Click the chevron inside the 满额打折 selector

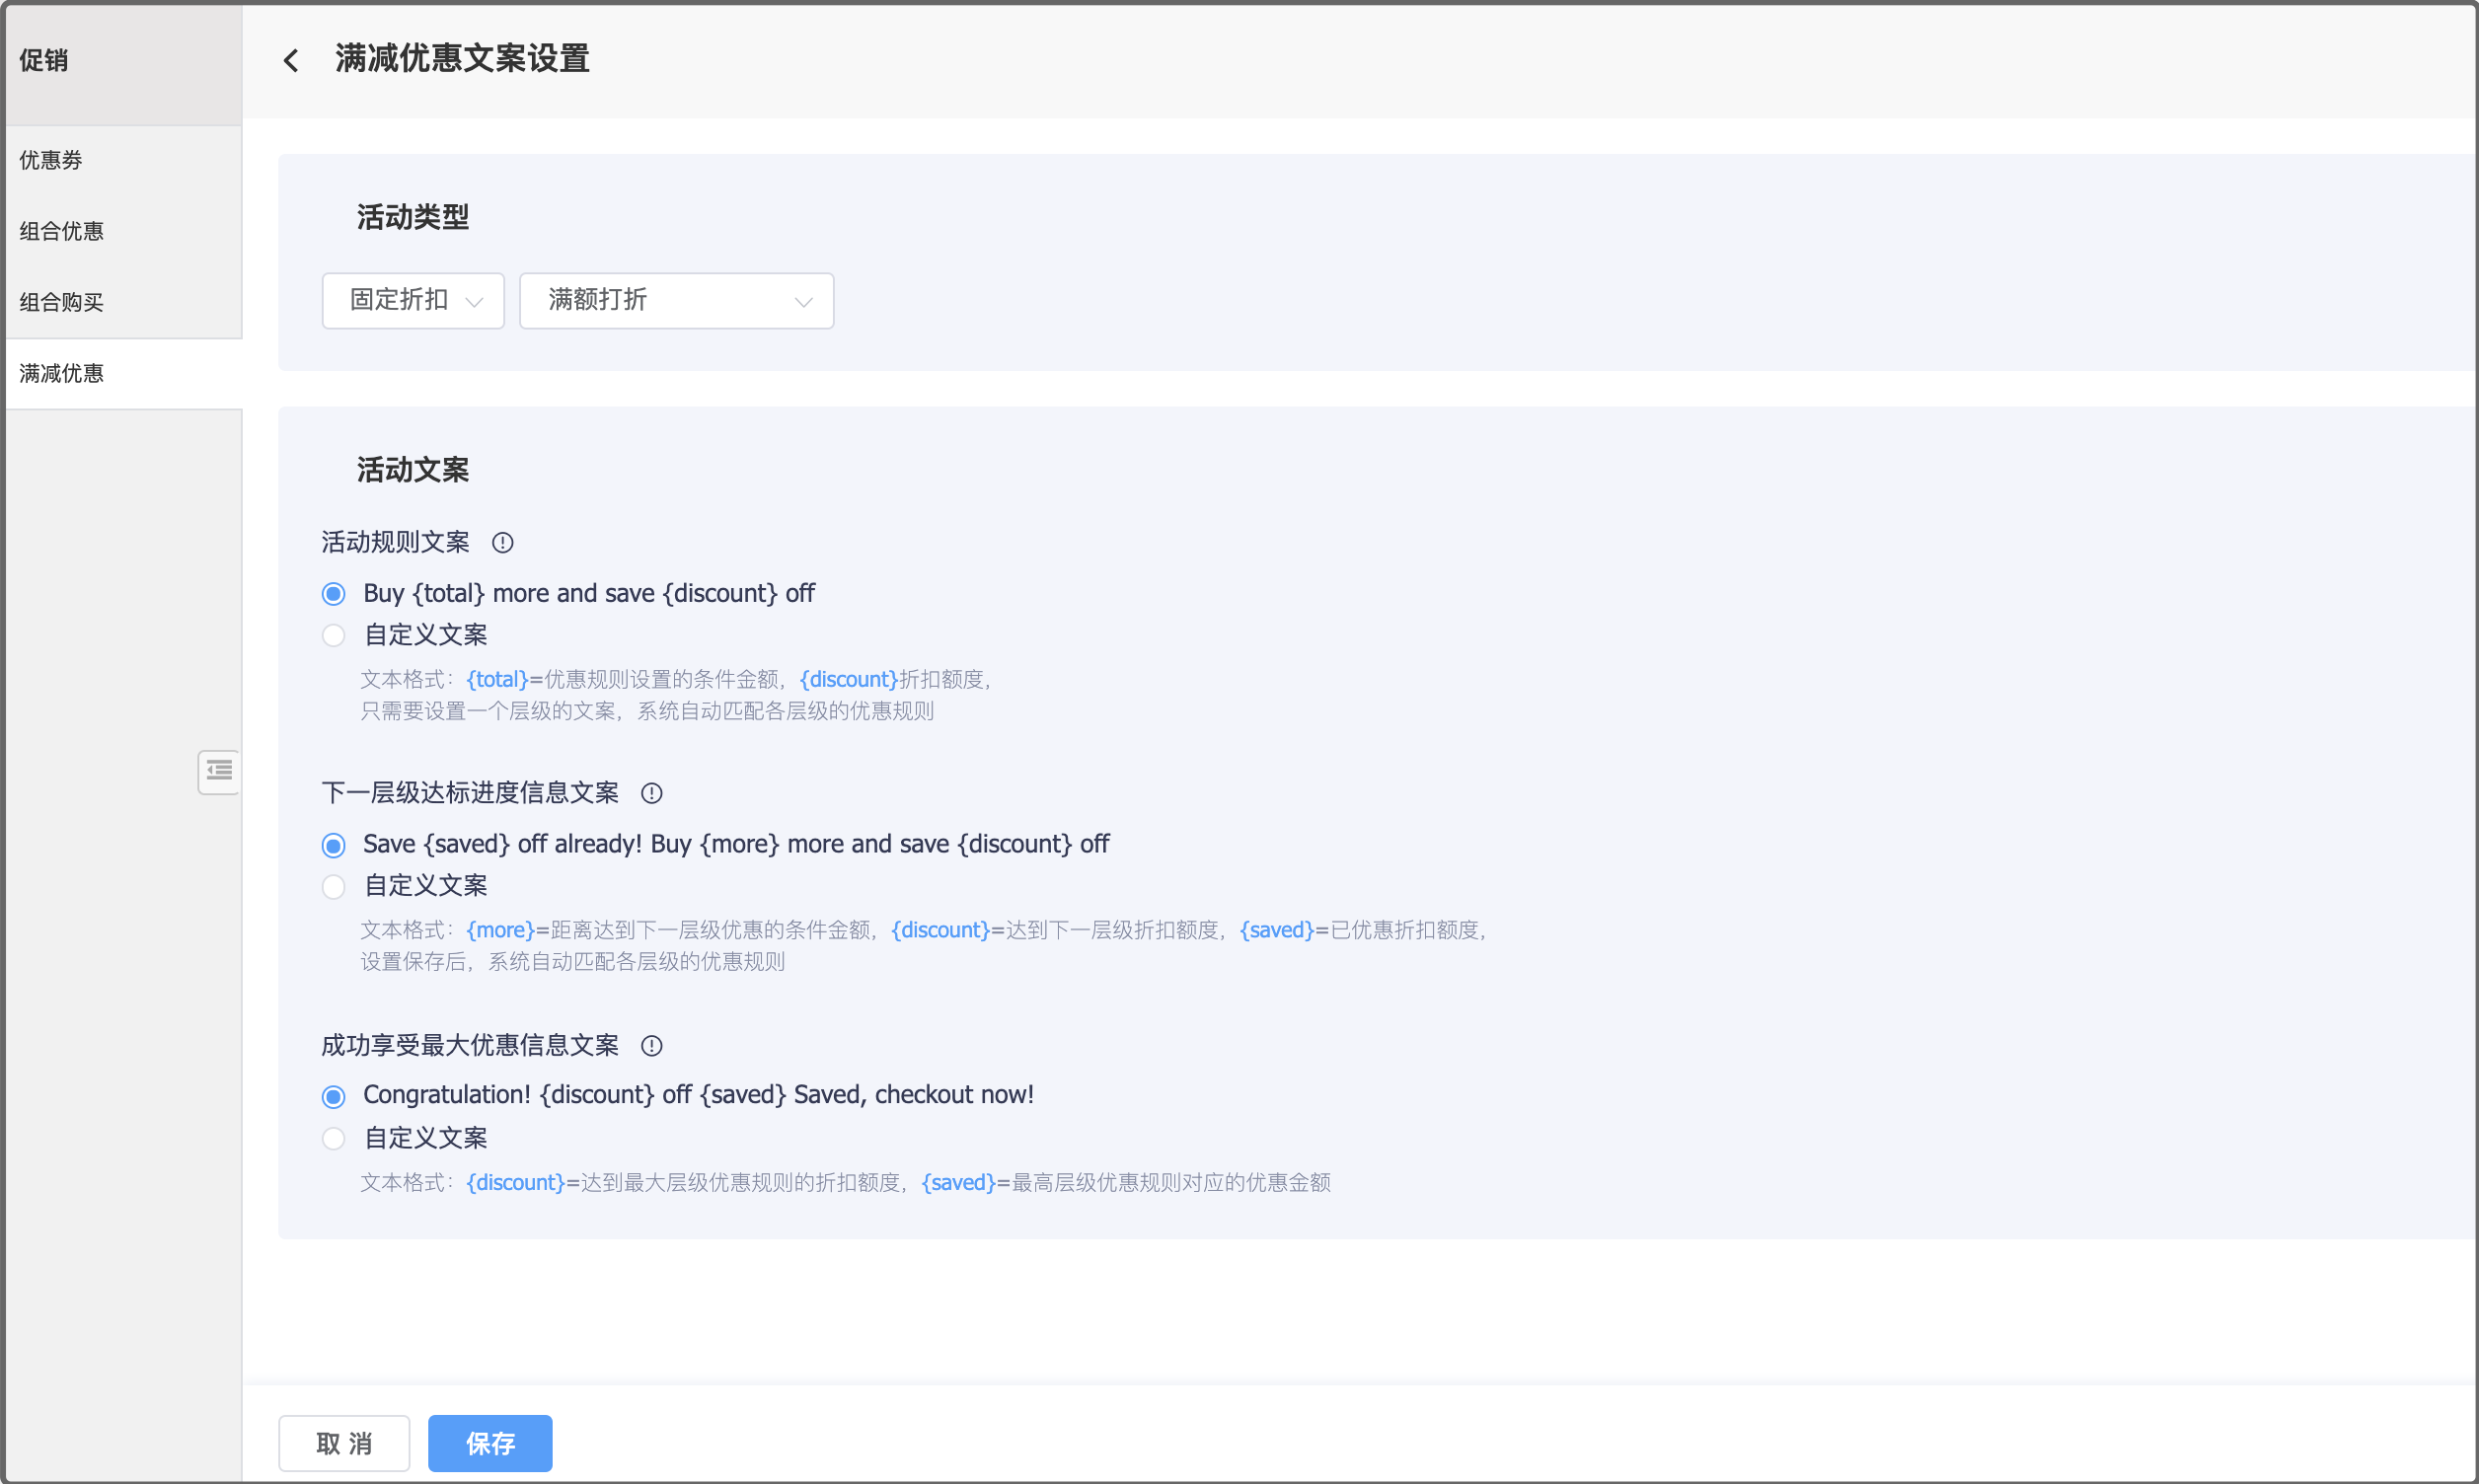pyautogui.click(x=804, y=300)
